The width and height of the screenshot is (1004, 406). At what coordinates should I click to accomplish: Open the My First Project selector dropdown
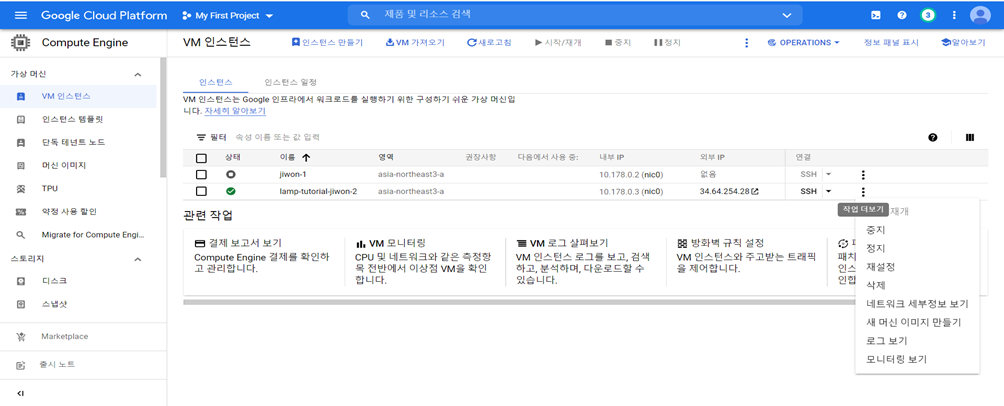pyautogui.click(x=227, y=15)
